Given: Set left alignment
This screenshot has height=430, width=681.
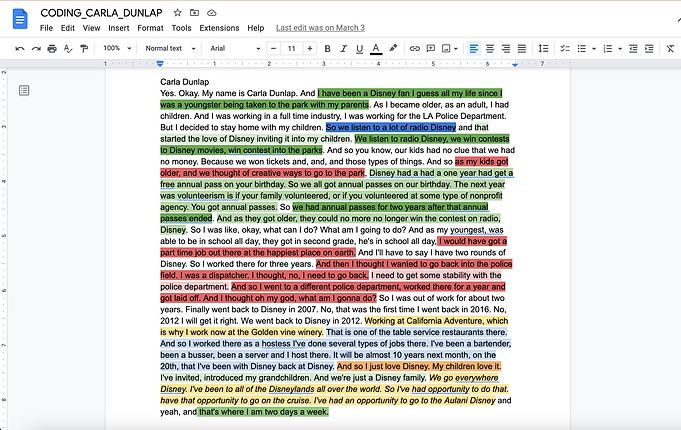Looking at the screenshot, I should pos(474,49).
